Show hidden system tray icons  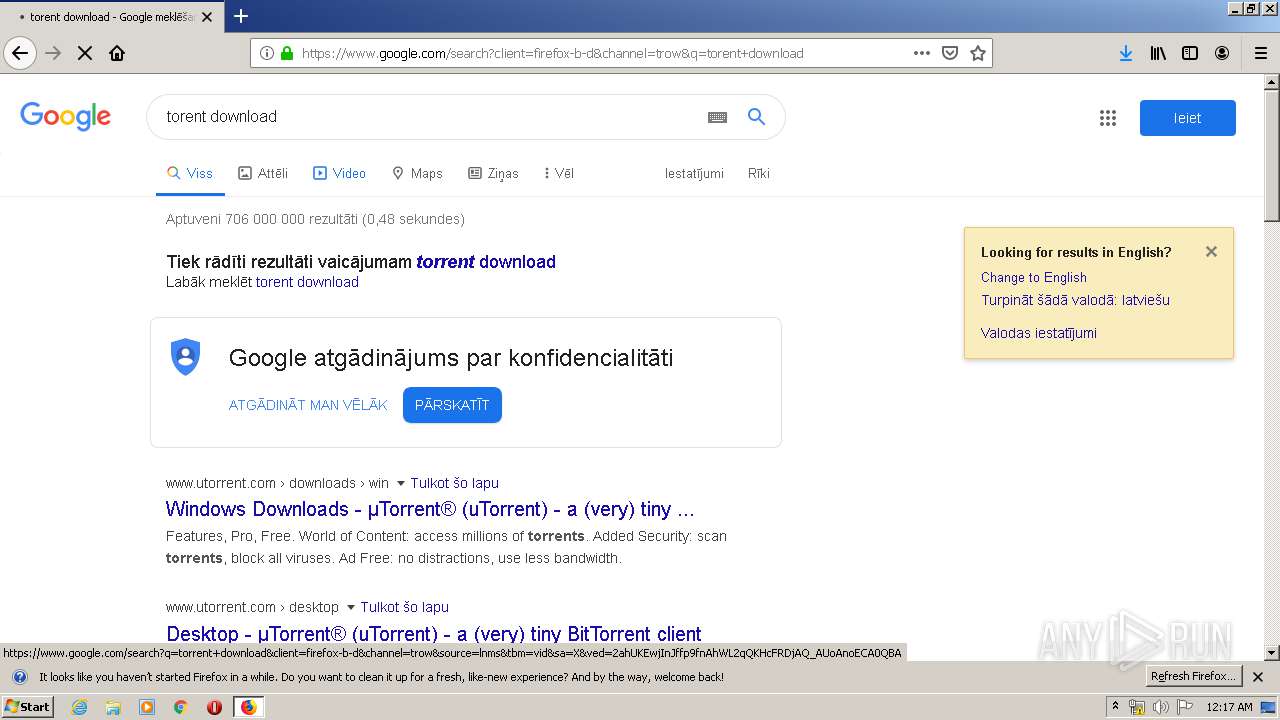(x=1115, y=706)
